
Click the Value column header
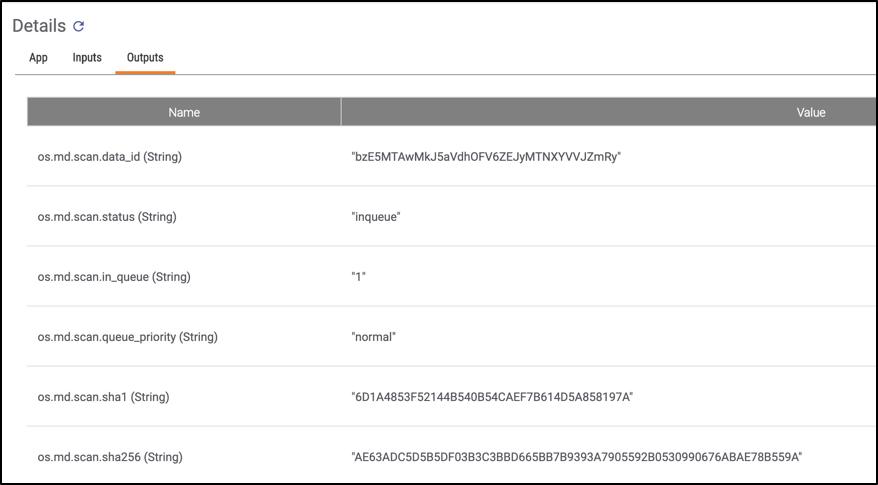[x=609, y=112]
